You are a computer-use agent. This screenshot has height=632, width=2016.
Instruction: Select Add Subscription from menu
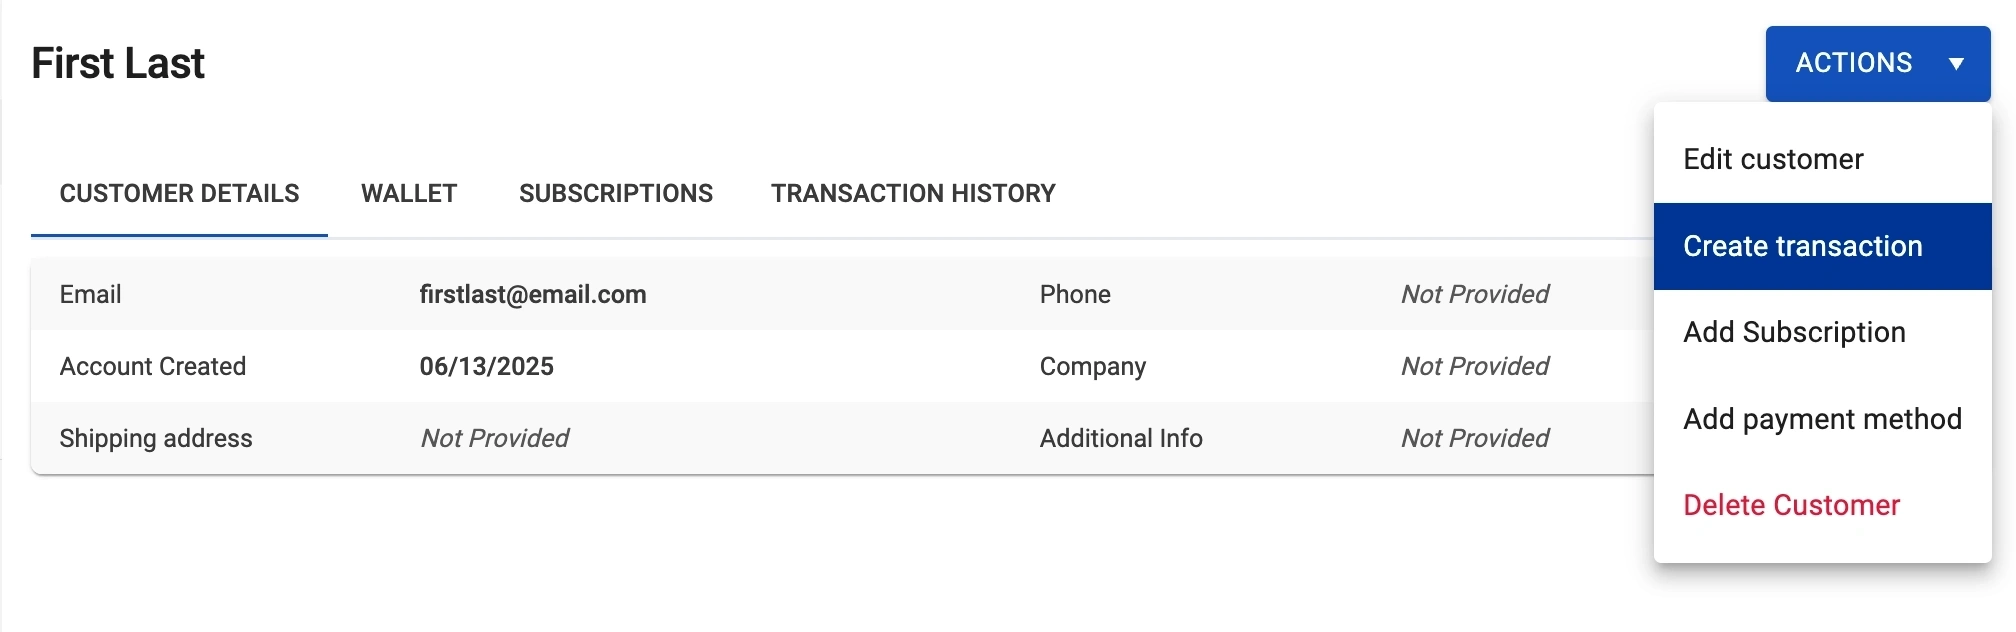pos(1794,333)
